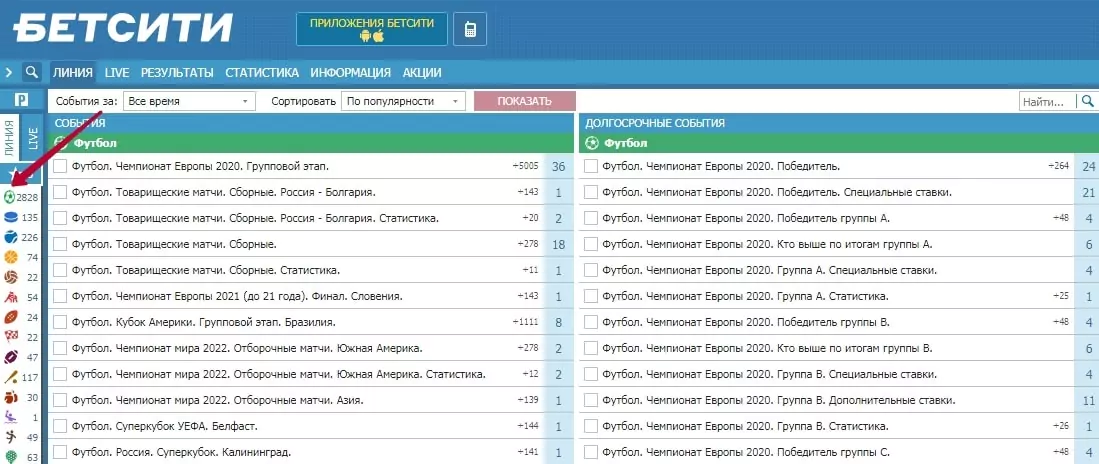Open the ИНФОРМАЦИЯ tab
Image resolution: width=1099 pixels, height=464 pixels.
coord(350,72)
